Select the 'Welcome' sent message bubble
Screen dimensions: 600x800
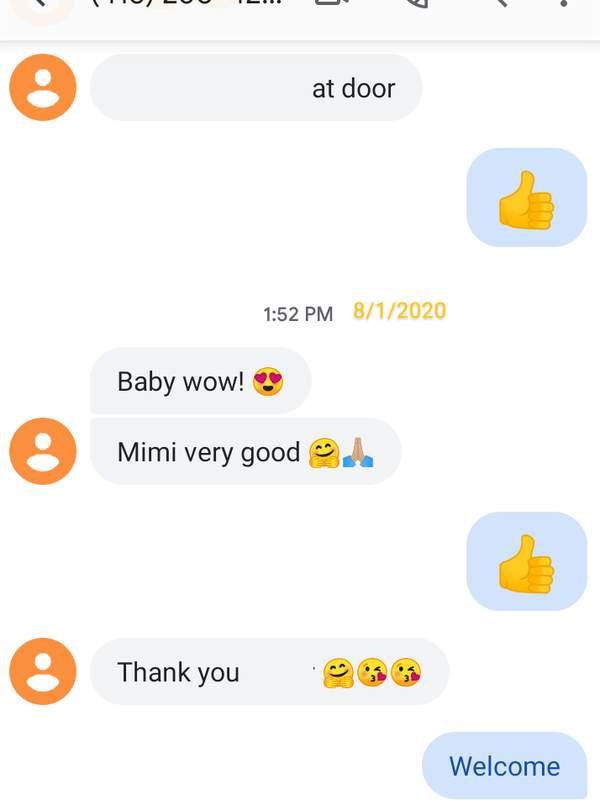click(x=505, y=765)
